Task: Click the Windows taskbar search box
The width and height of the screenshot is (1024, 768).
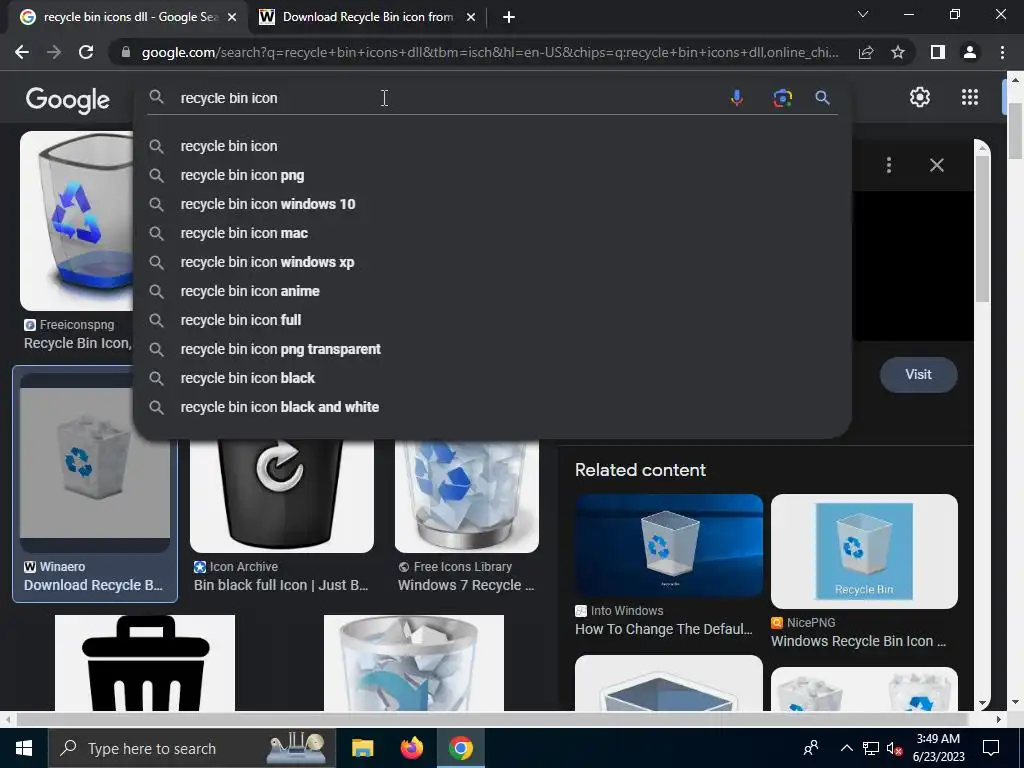Action: 191,748
